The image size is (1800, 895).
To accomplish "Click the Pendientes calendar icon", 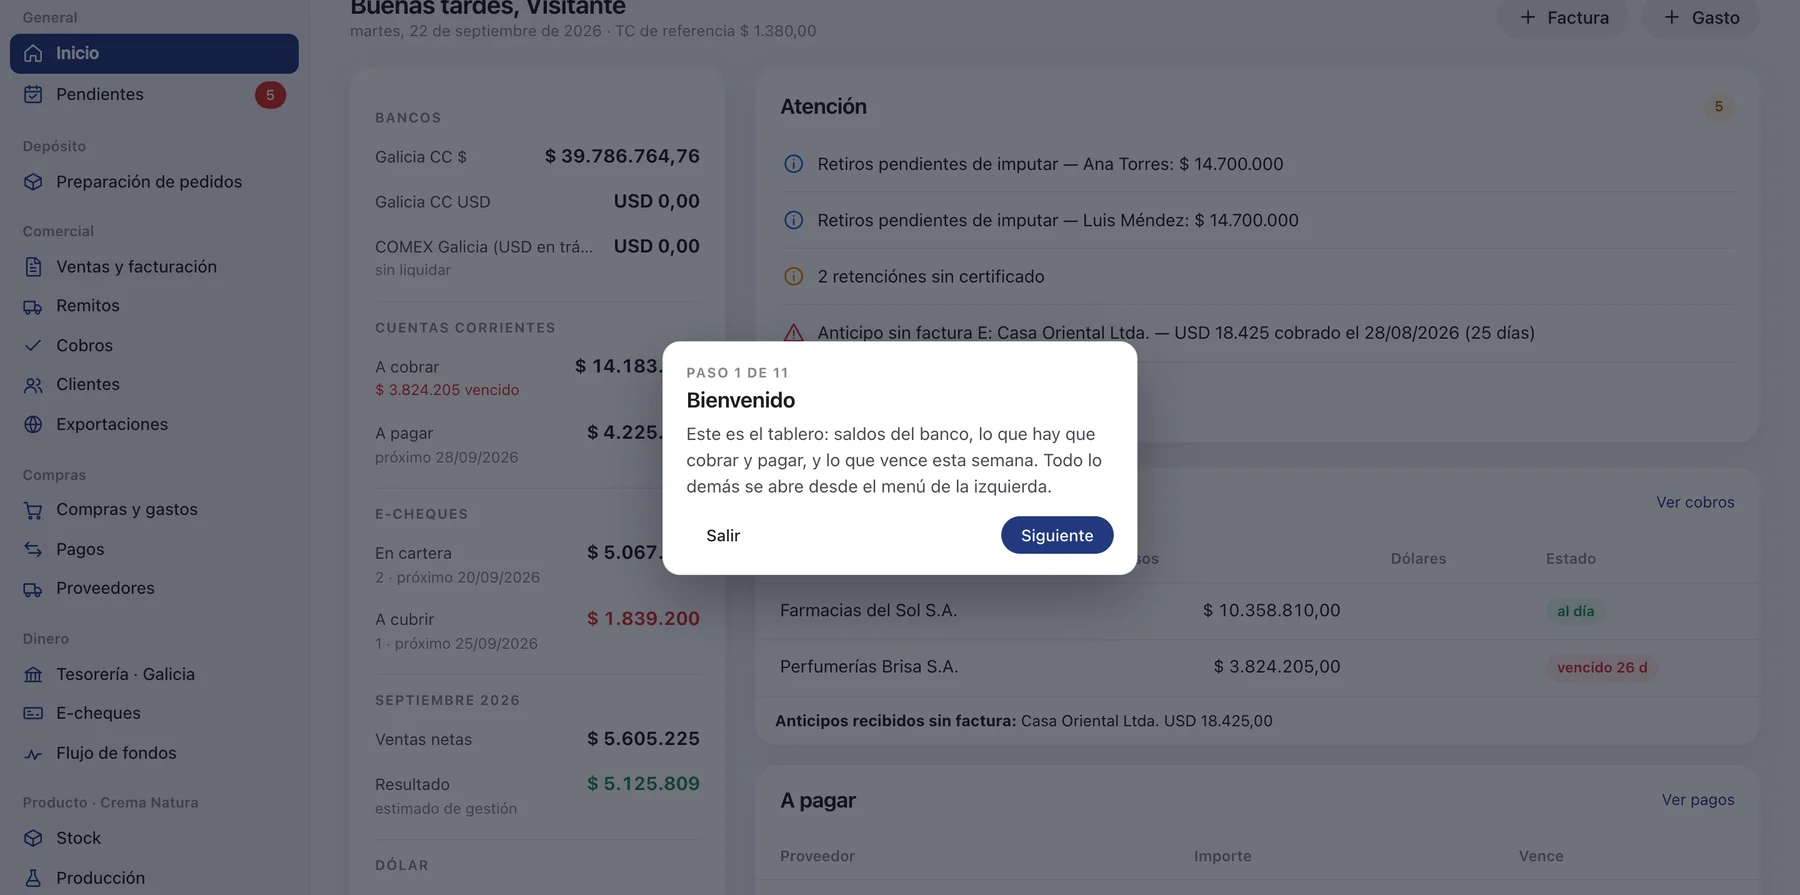I will [x=33, y=94].
